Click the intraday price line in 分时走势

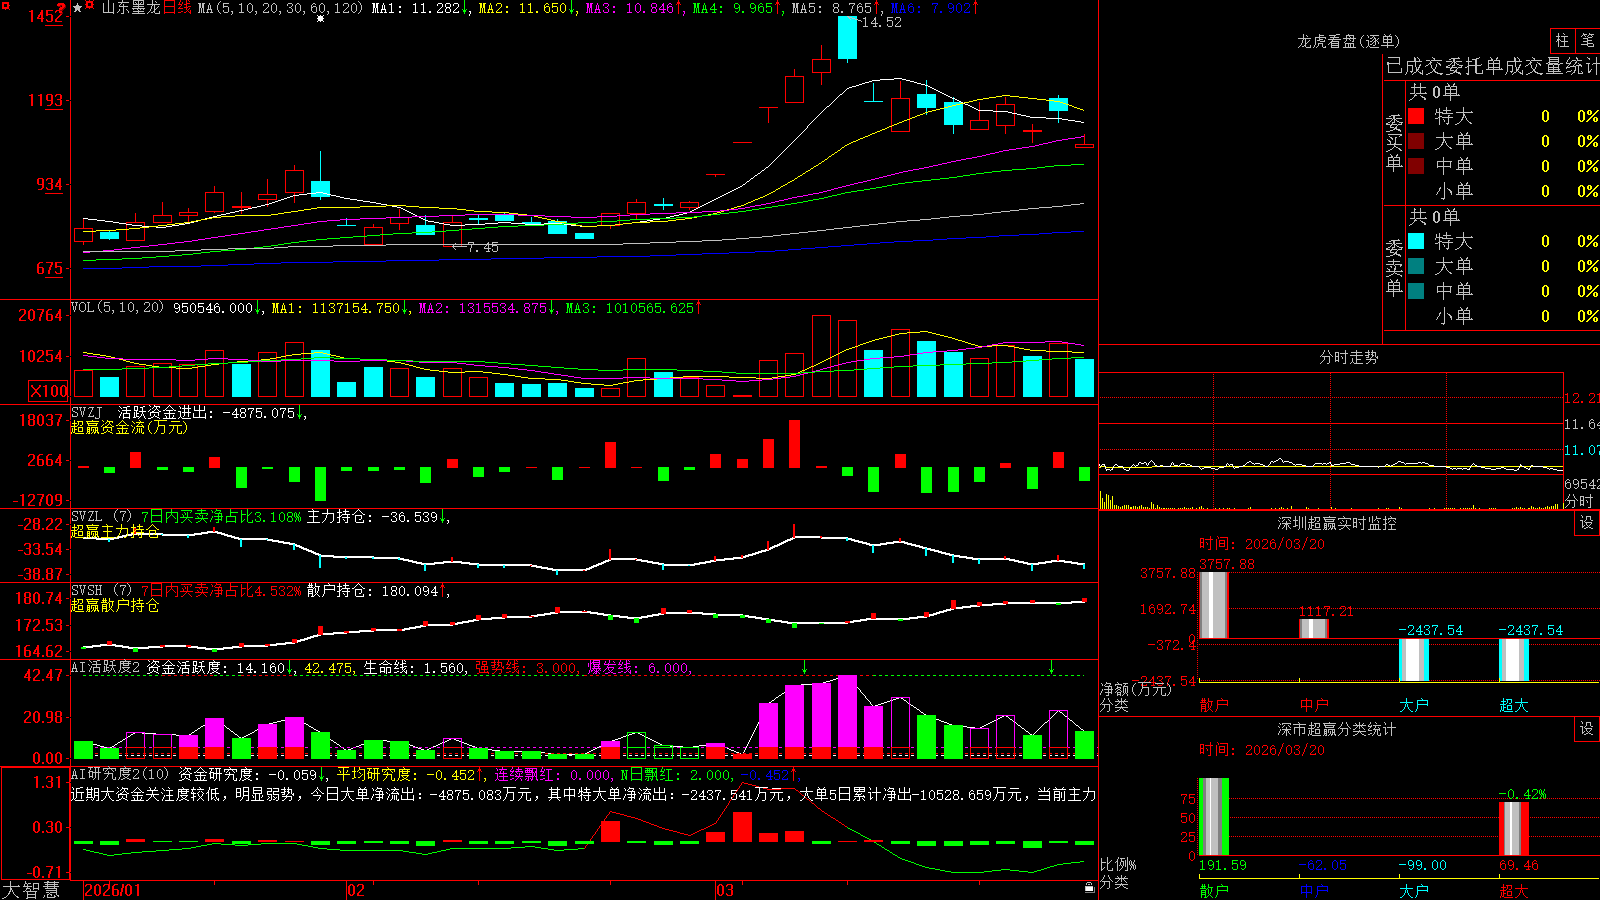click(x=1330, y=465)
